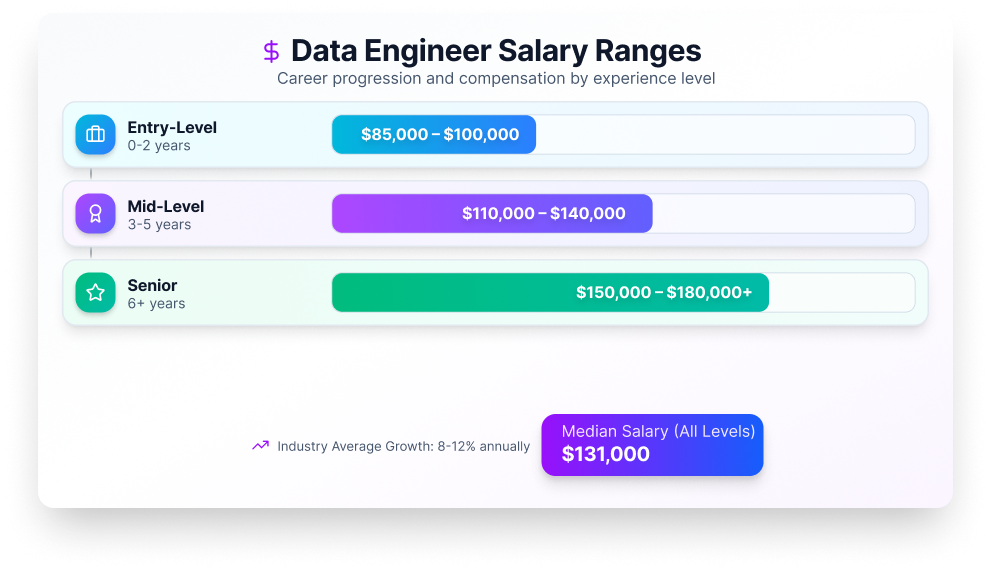This screenshot has width=991, height=571.
Task: Click the $131,000 median salary figure
Action: click(x=606, y=455)
